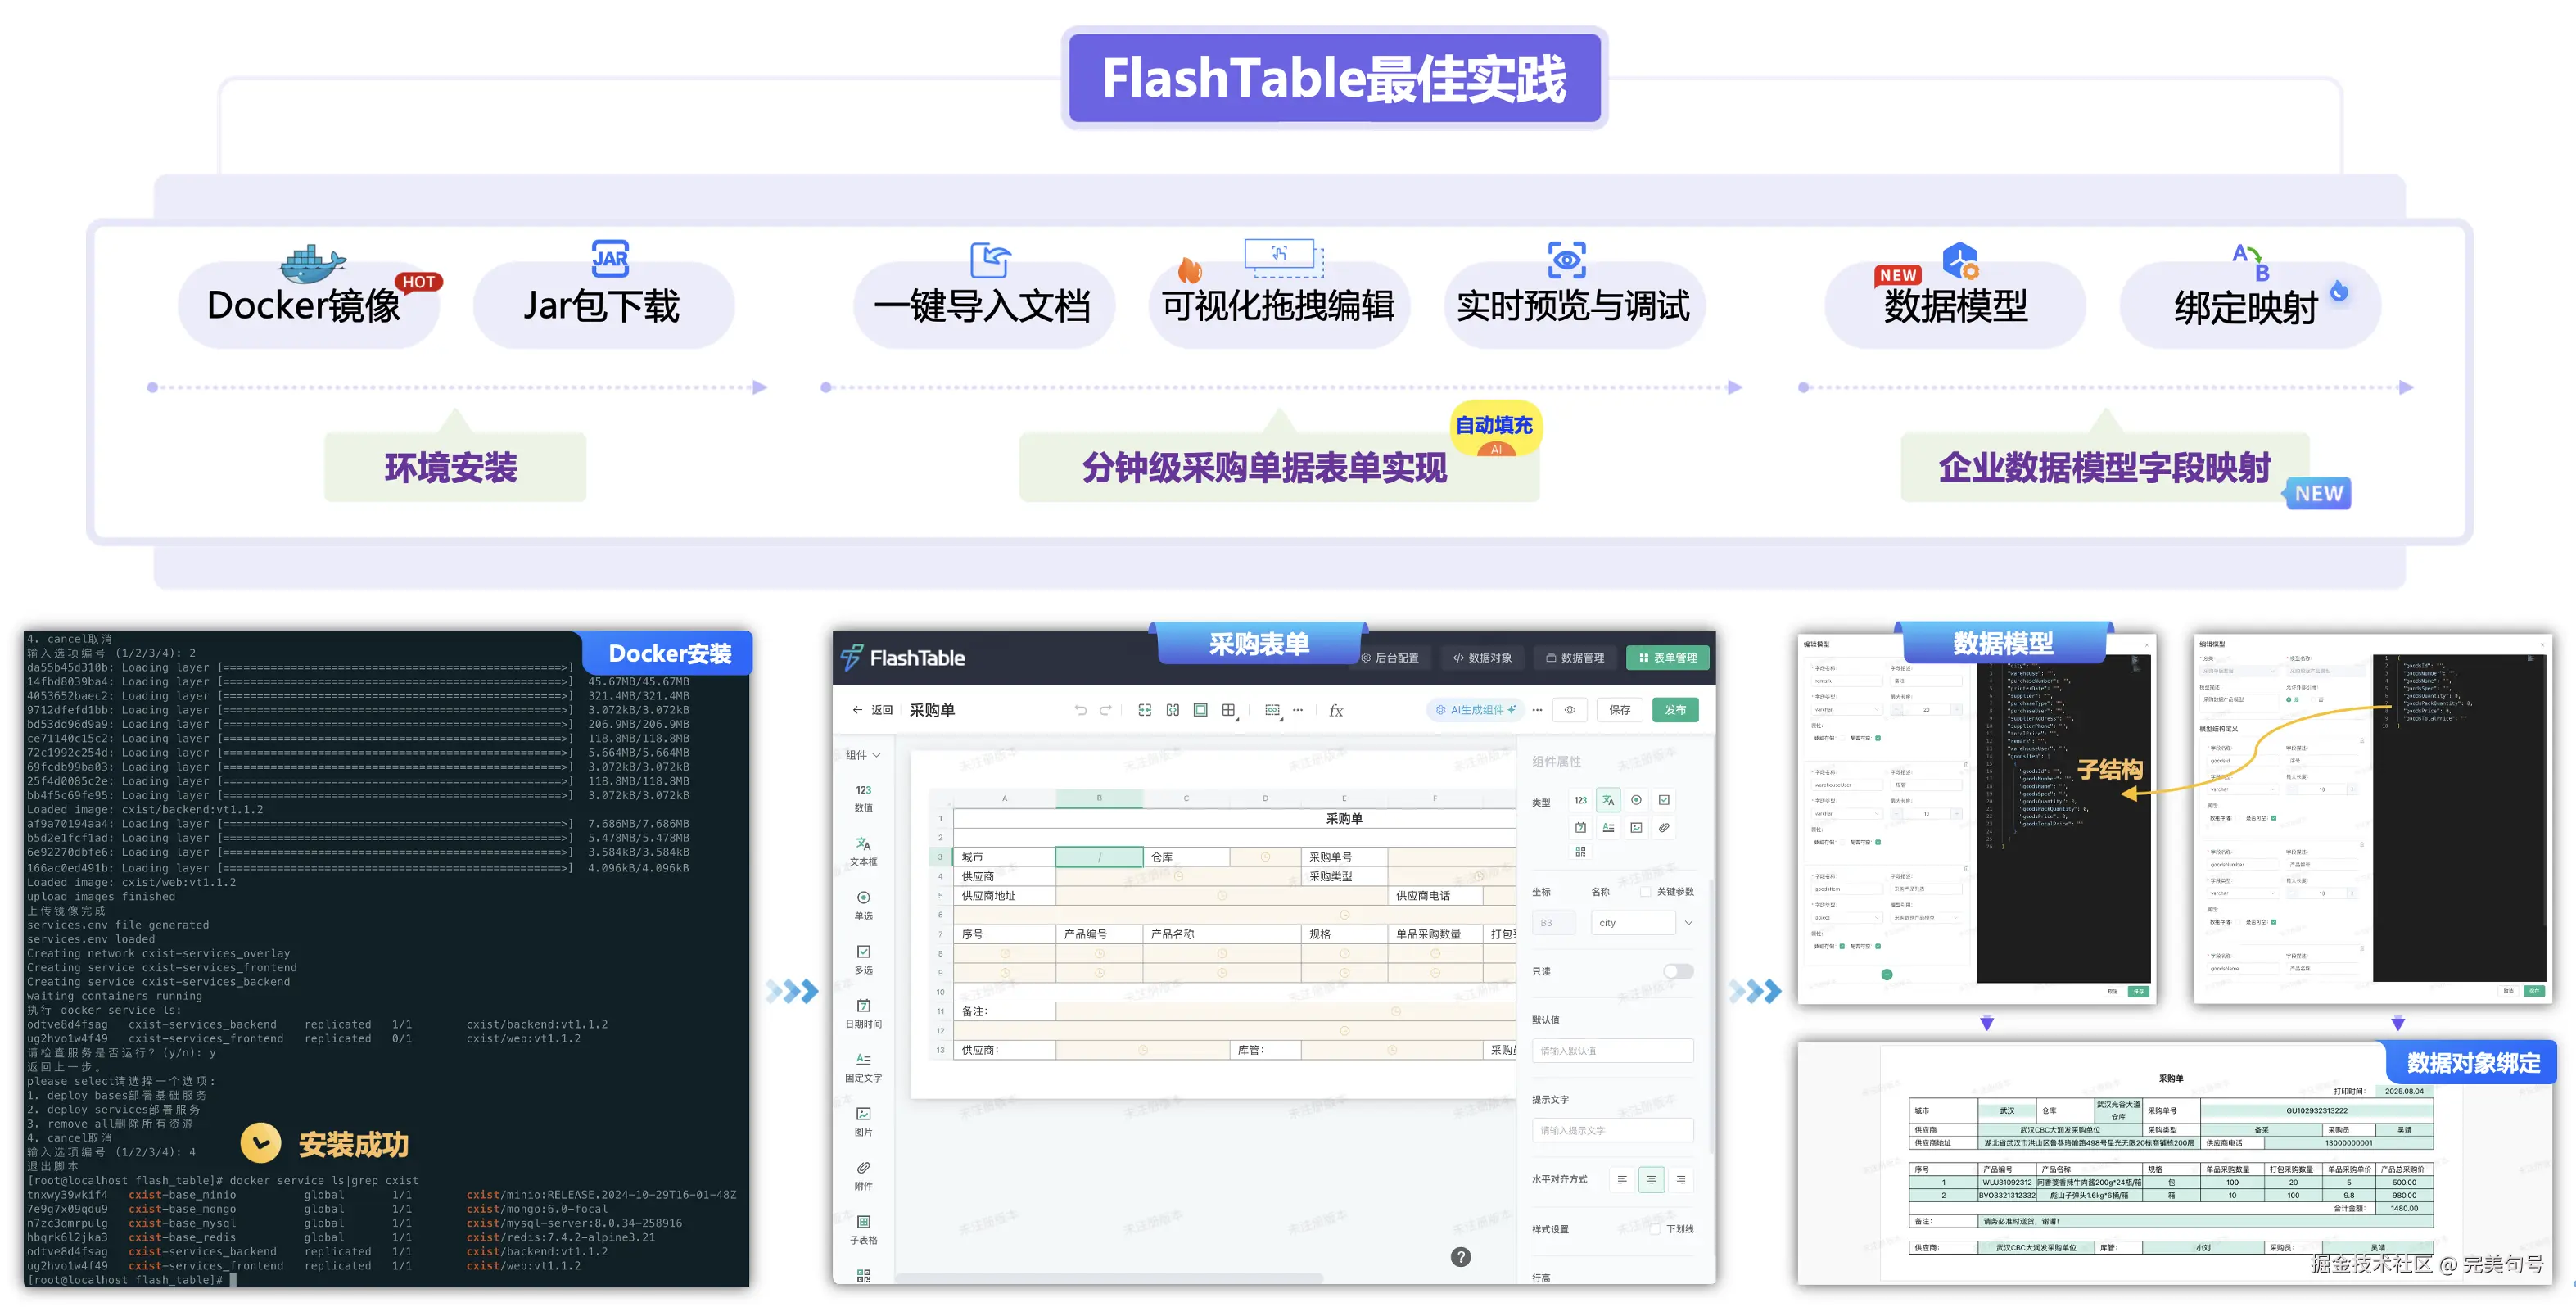Switch to the 数据对象 tab
This screenshot has height=1307, width=2576.
point(1482,658)
